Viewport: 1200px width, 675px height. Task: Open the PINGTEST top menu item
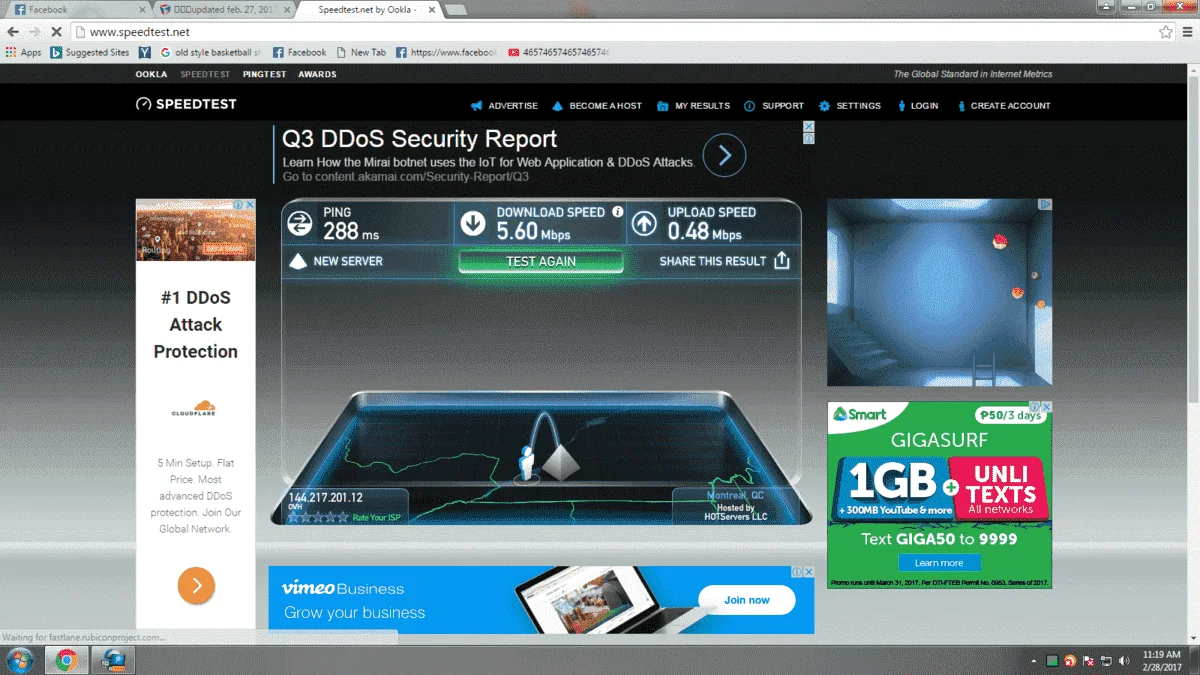[264, 74]
